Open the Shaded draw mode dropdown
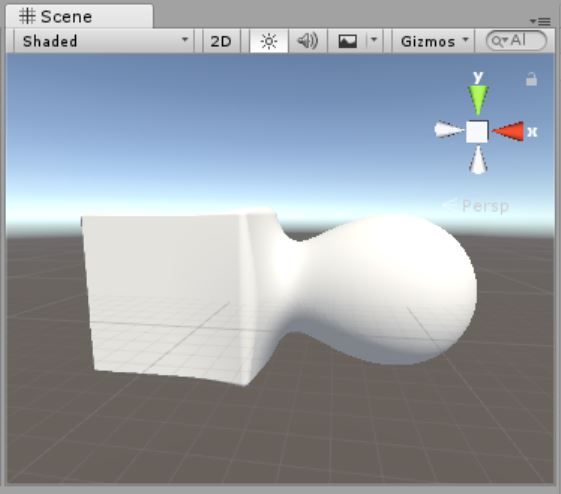Viewport: 561px width, 494px height. (104, 41)
